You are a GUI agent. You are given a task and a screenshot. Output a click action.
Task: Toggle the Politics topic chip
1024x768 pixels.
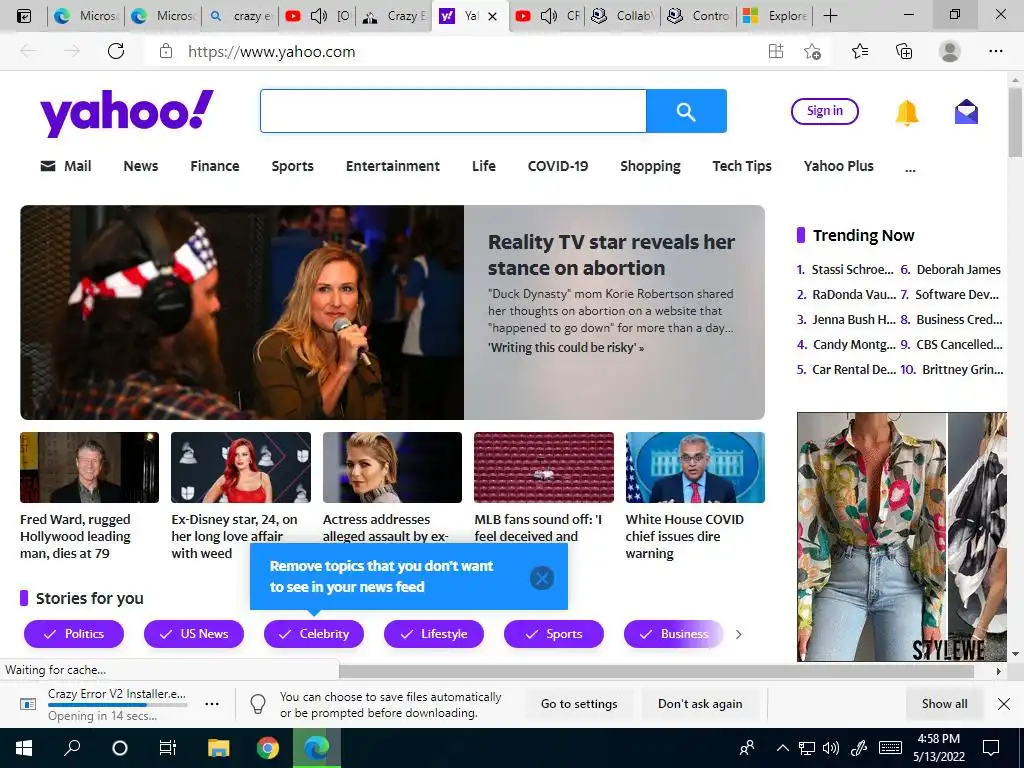(x=74, y=633)
